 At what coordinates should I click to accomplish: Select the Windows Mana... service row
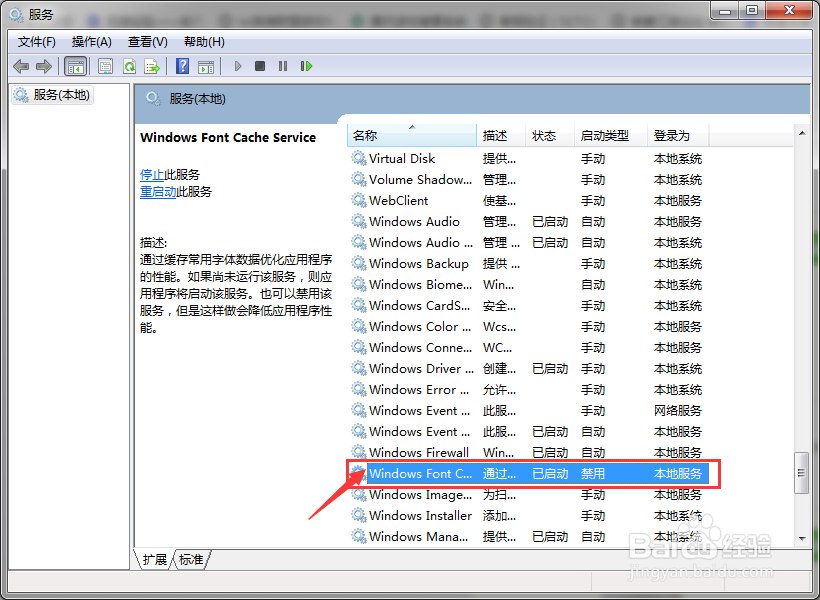click(528, 536)
